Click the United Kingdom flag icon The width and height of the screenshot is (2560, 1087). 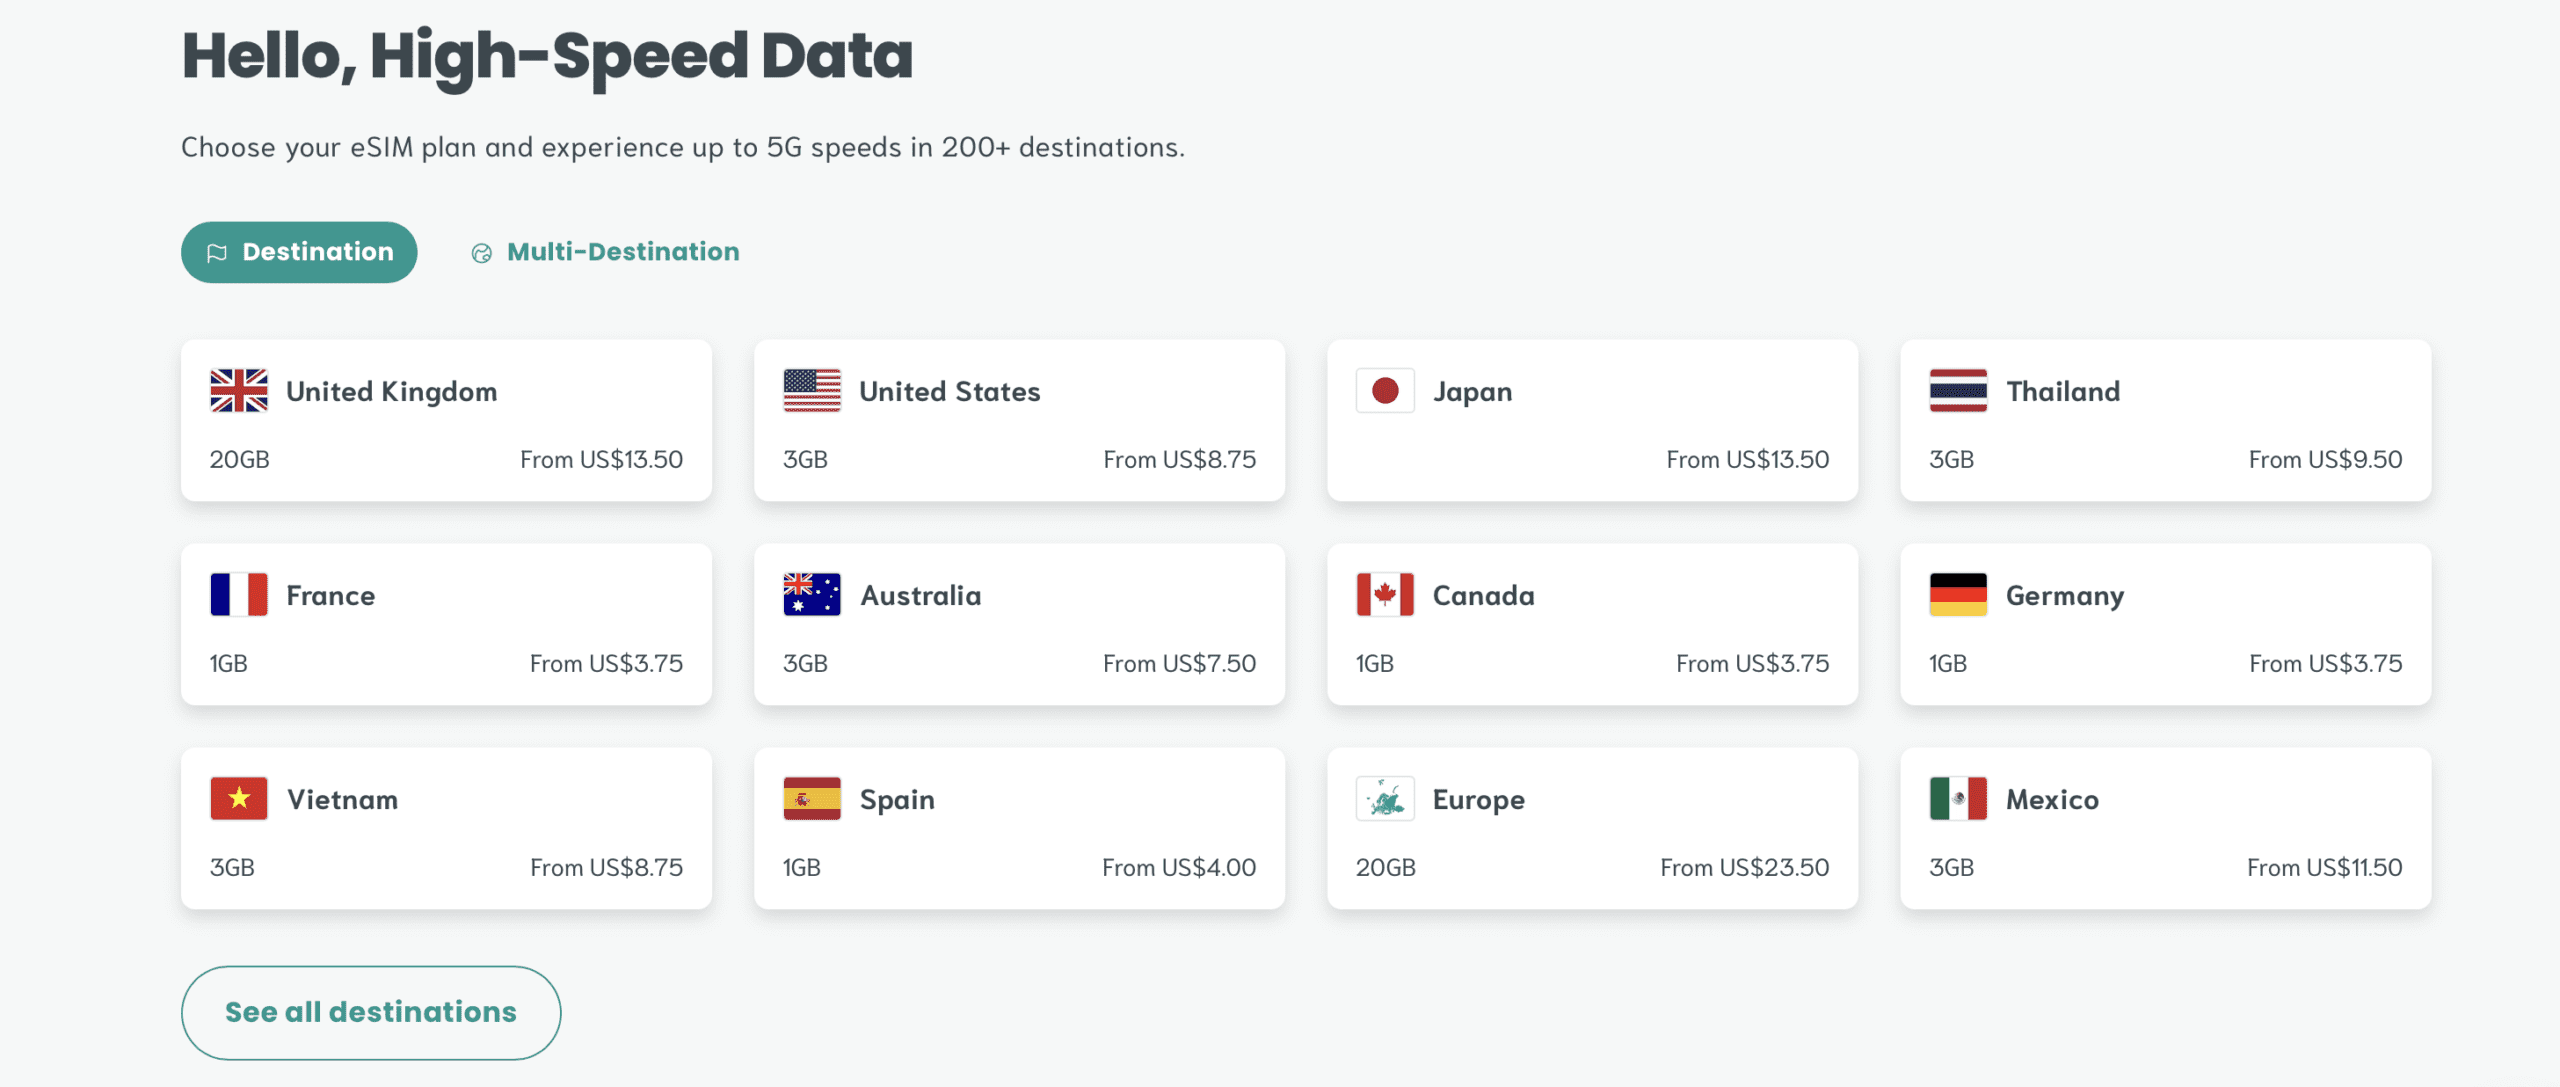coord(239,391)
